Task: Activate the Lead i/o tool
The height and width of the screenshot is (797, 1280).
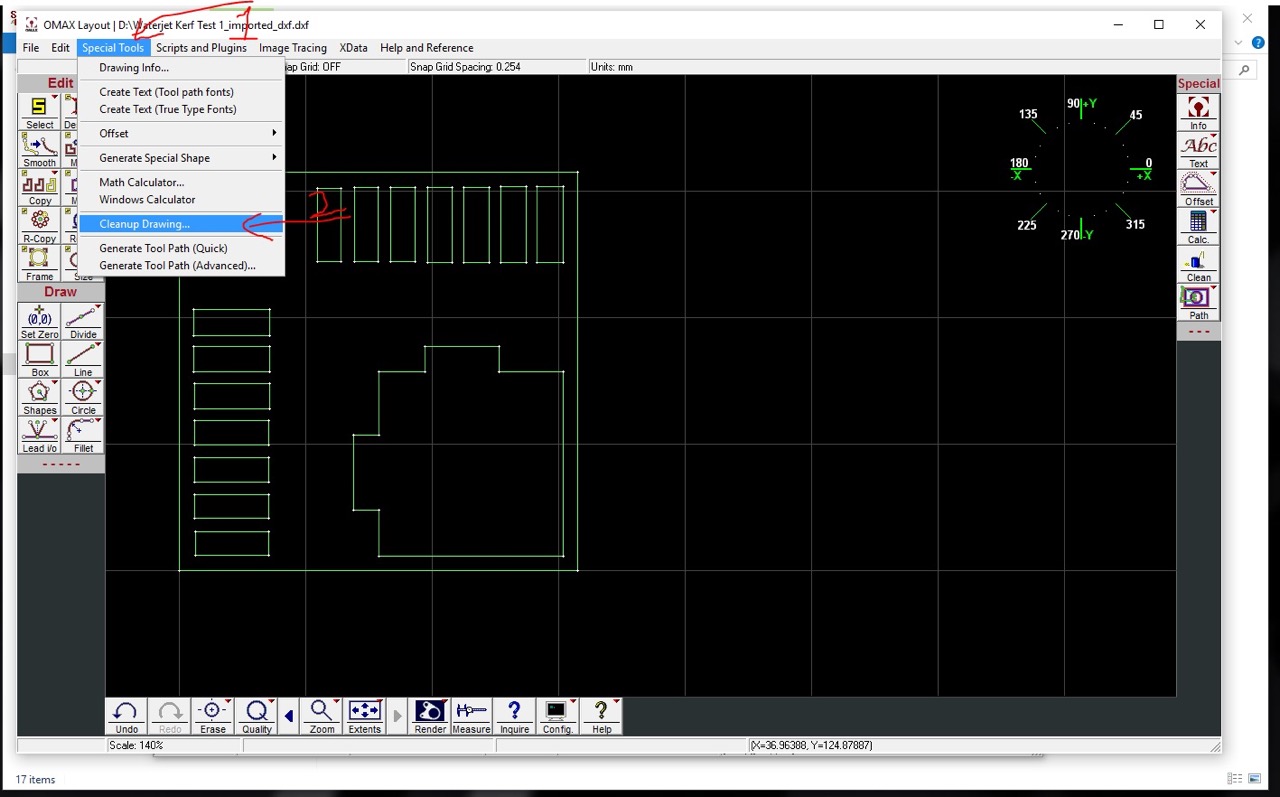Action: click(40, 436)
